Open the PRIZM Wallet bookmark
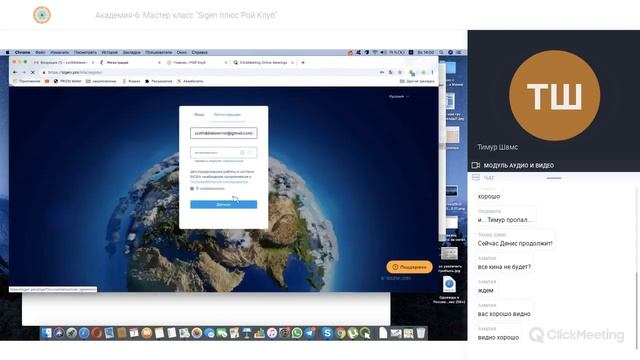This screenshot has height=360, width=640. tap(68, 81)
